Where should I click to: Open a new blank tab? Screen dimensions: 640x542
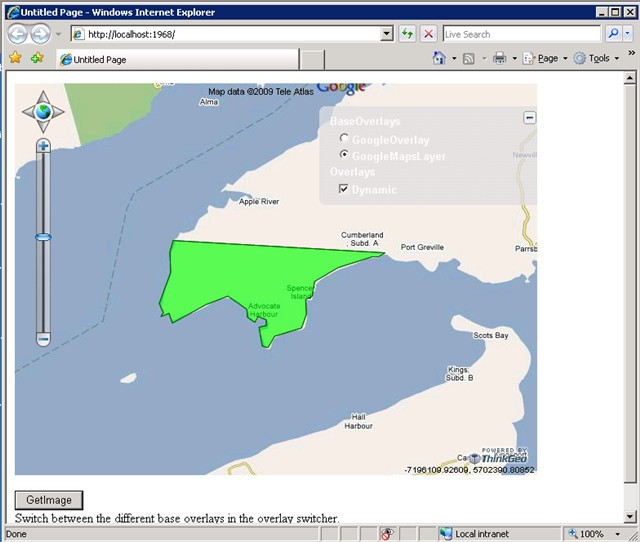tap(312, 60)
